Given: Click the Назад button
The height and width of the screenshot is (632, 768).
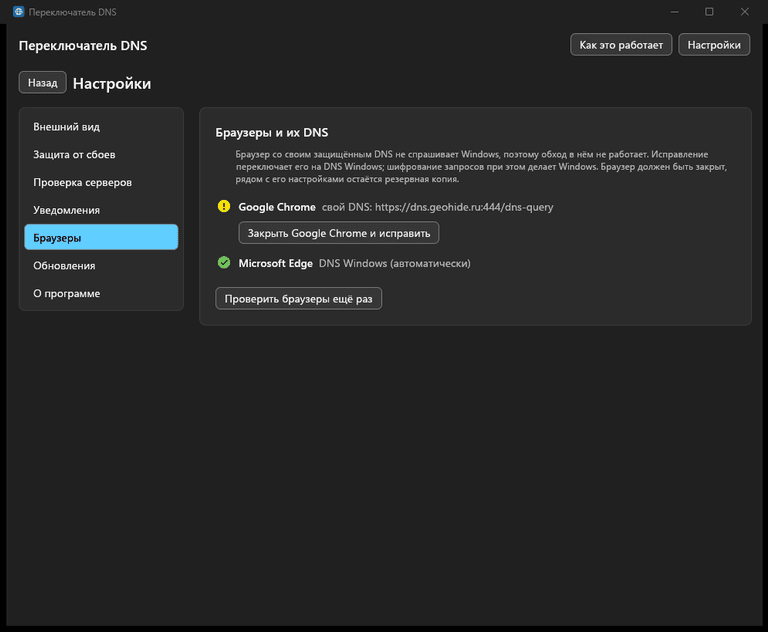Looking at the screenshot, I should pyautogui.click(x=43, y=83).
